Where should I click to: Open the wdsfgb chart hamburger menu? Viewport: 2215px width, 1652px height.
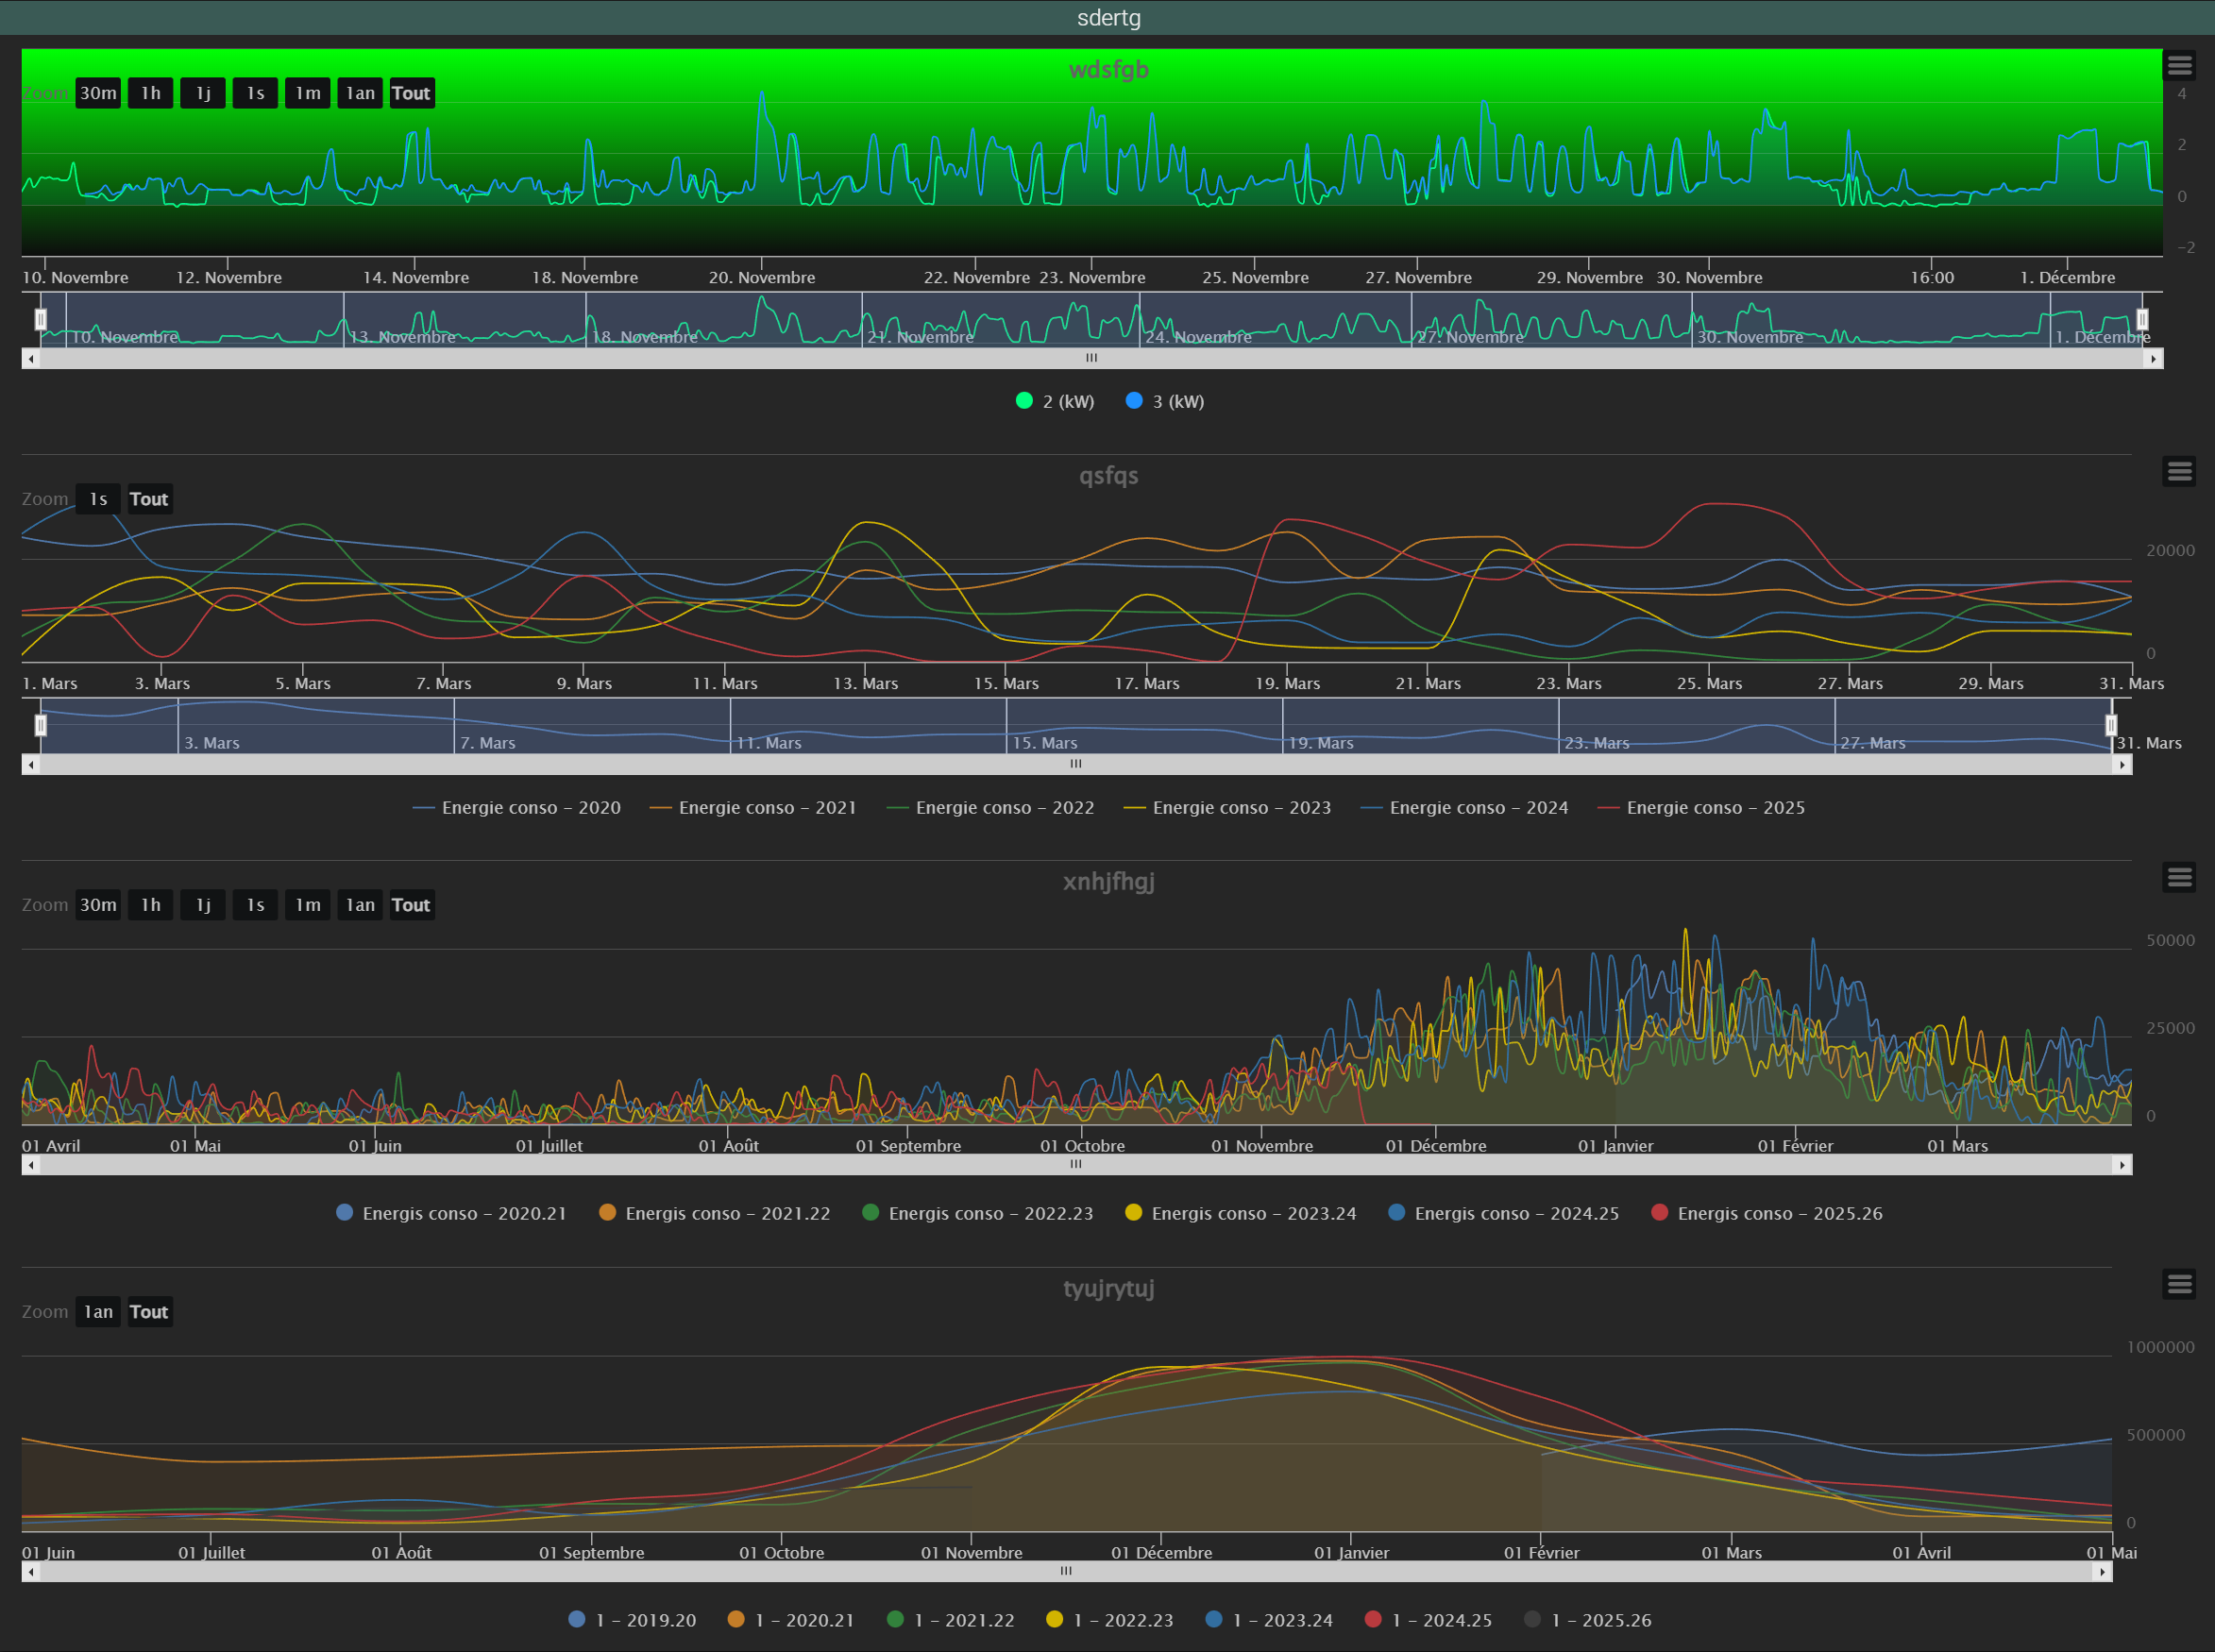tap(2179, 66)
